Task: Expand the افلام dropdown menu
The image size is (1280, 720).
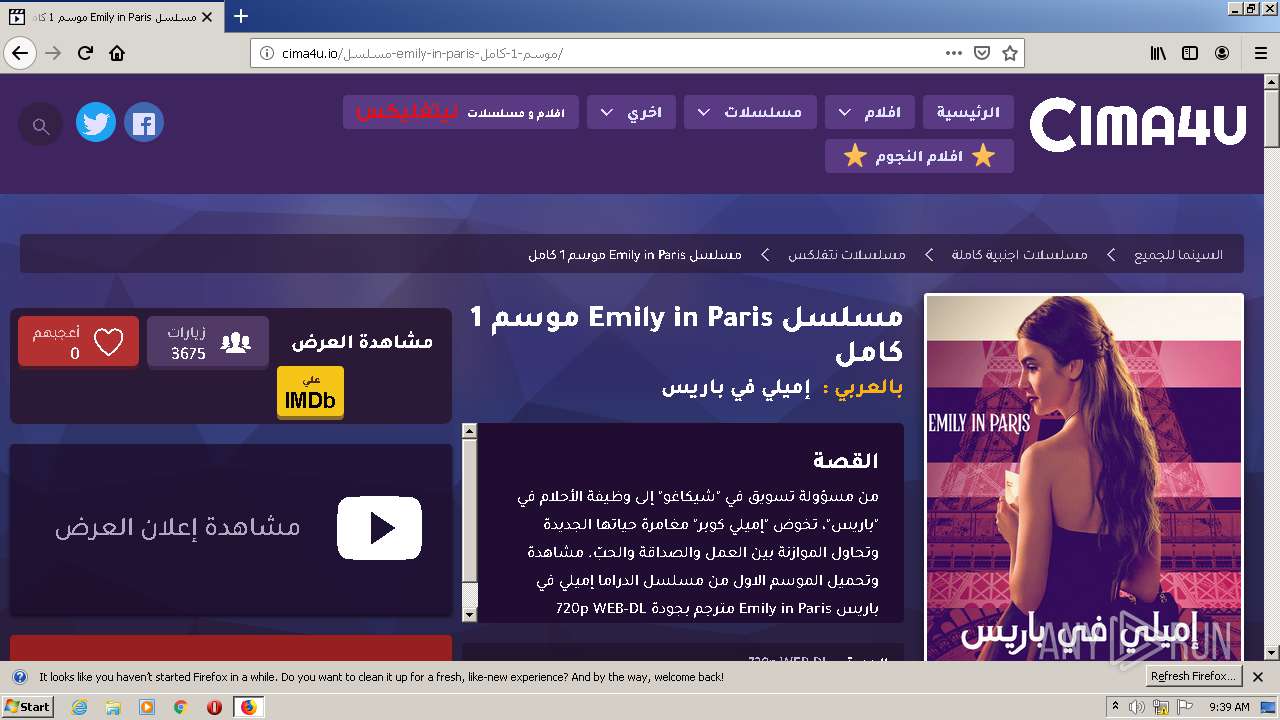Action: point(870,112)
